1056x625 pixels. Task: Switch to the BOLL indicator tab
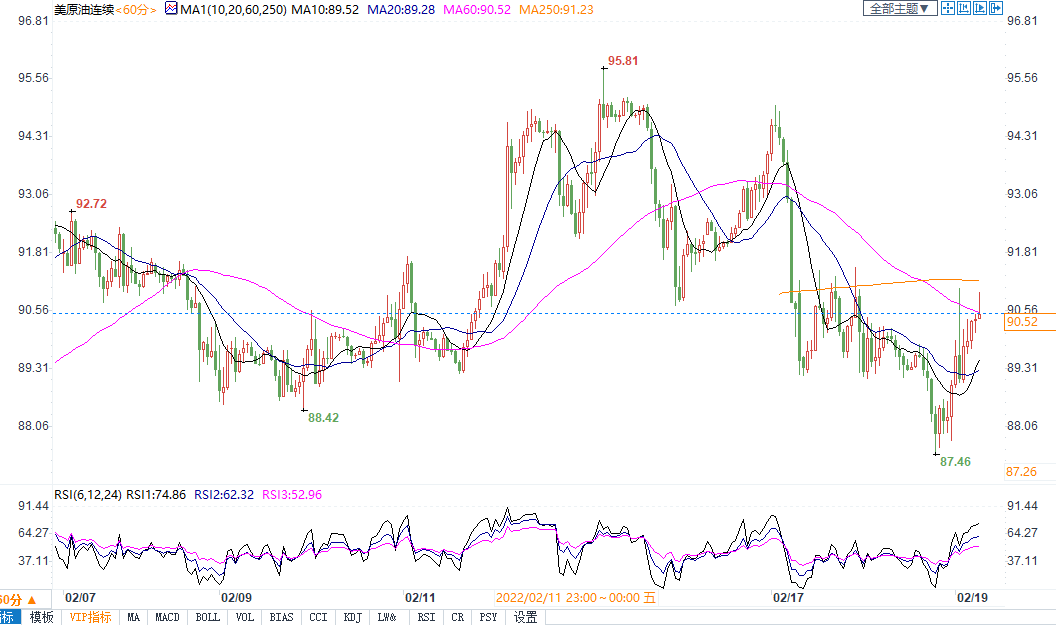tap(207, 617)
